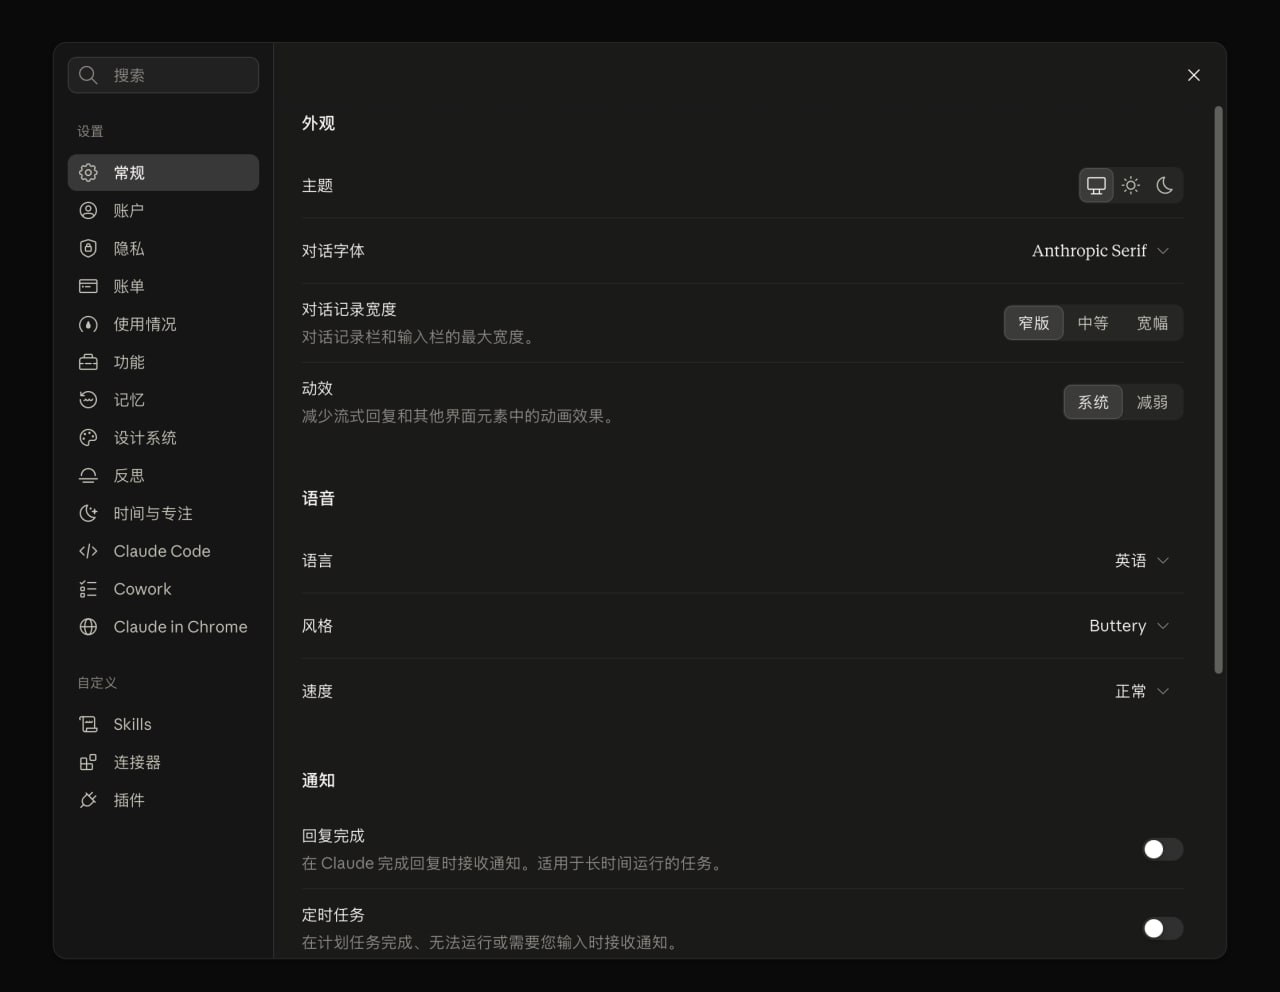Select 记忆 in the settings sidebar
Image resolution: width=1280 pixels, height=992 pixels.
[x=163, y=400]
